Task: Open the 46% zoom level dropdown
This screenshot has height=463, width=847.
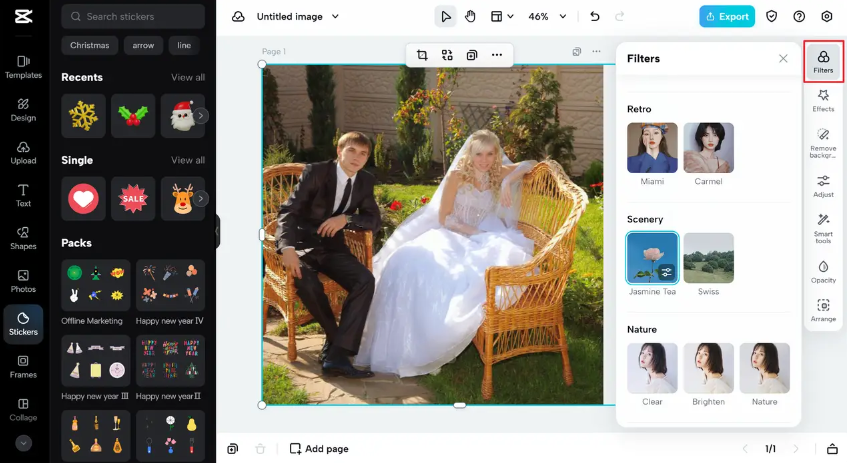Action: tap(547, 17)
